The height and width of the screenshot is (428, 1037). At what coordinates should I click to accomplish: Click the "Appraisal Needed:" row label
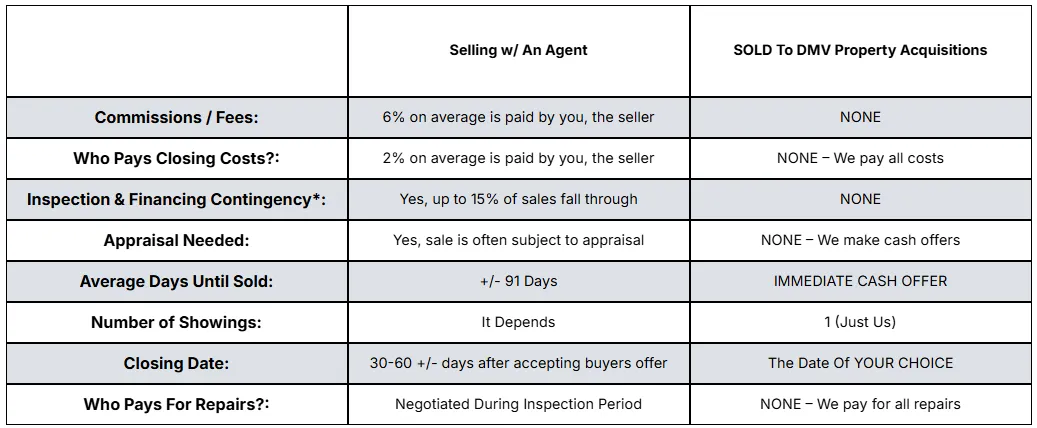click(x=176, y=241)
